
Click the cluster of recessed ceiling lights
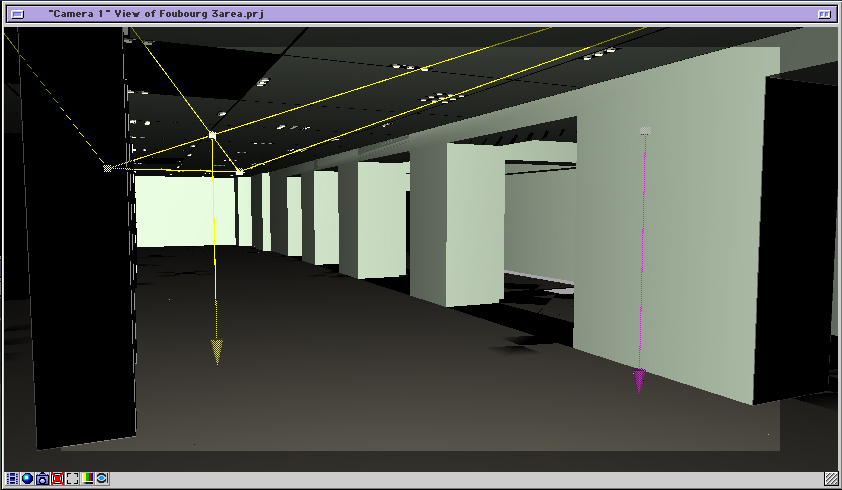[440, 98]
